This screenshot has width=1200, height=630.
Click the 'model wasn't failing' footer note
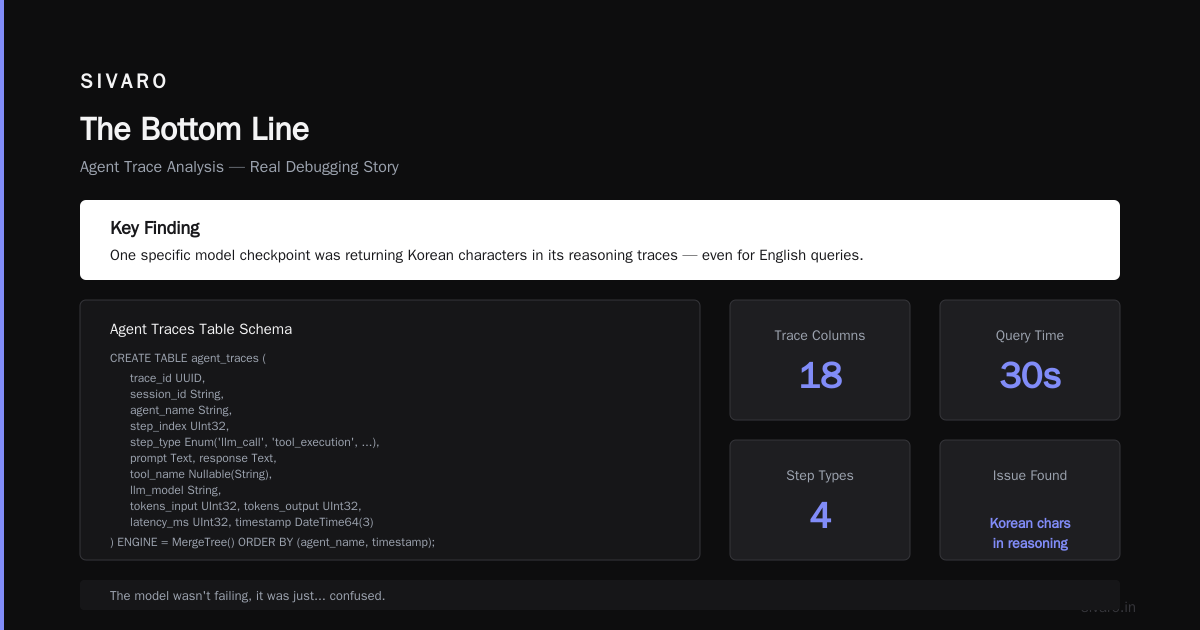pyautogui.click(x=247, y=596)
